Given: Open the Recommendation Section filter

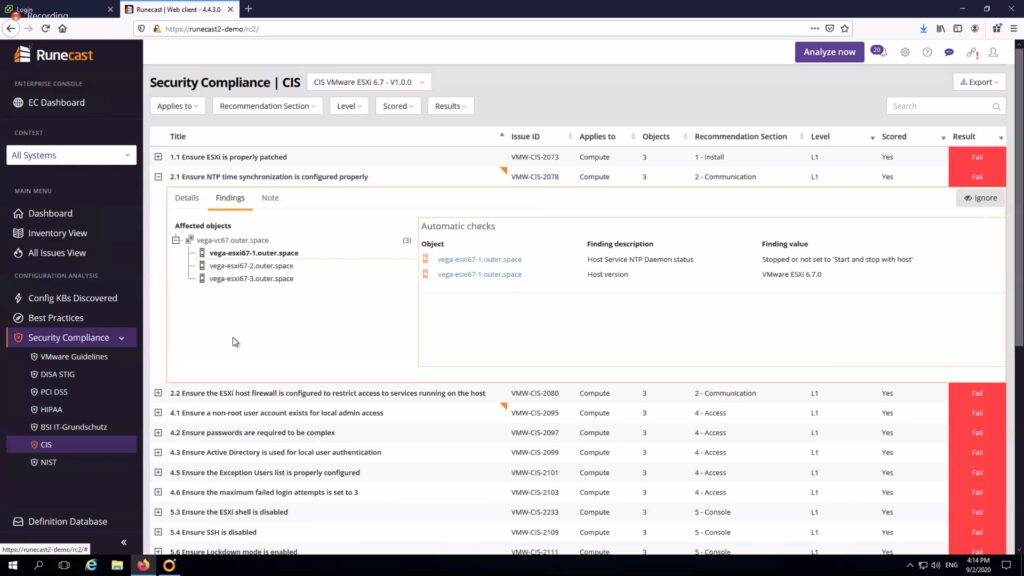Looking at the screenshot, I should pos(267,106).
